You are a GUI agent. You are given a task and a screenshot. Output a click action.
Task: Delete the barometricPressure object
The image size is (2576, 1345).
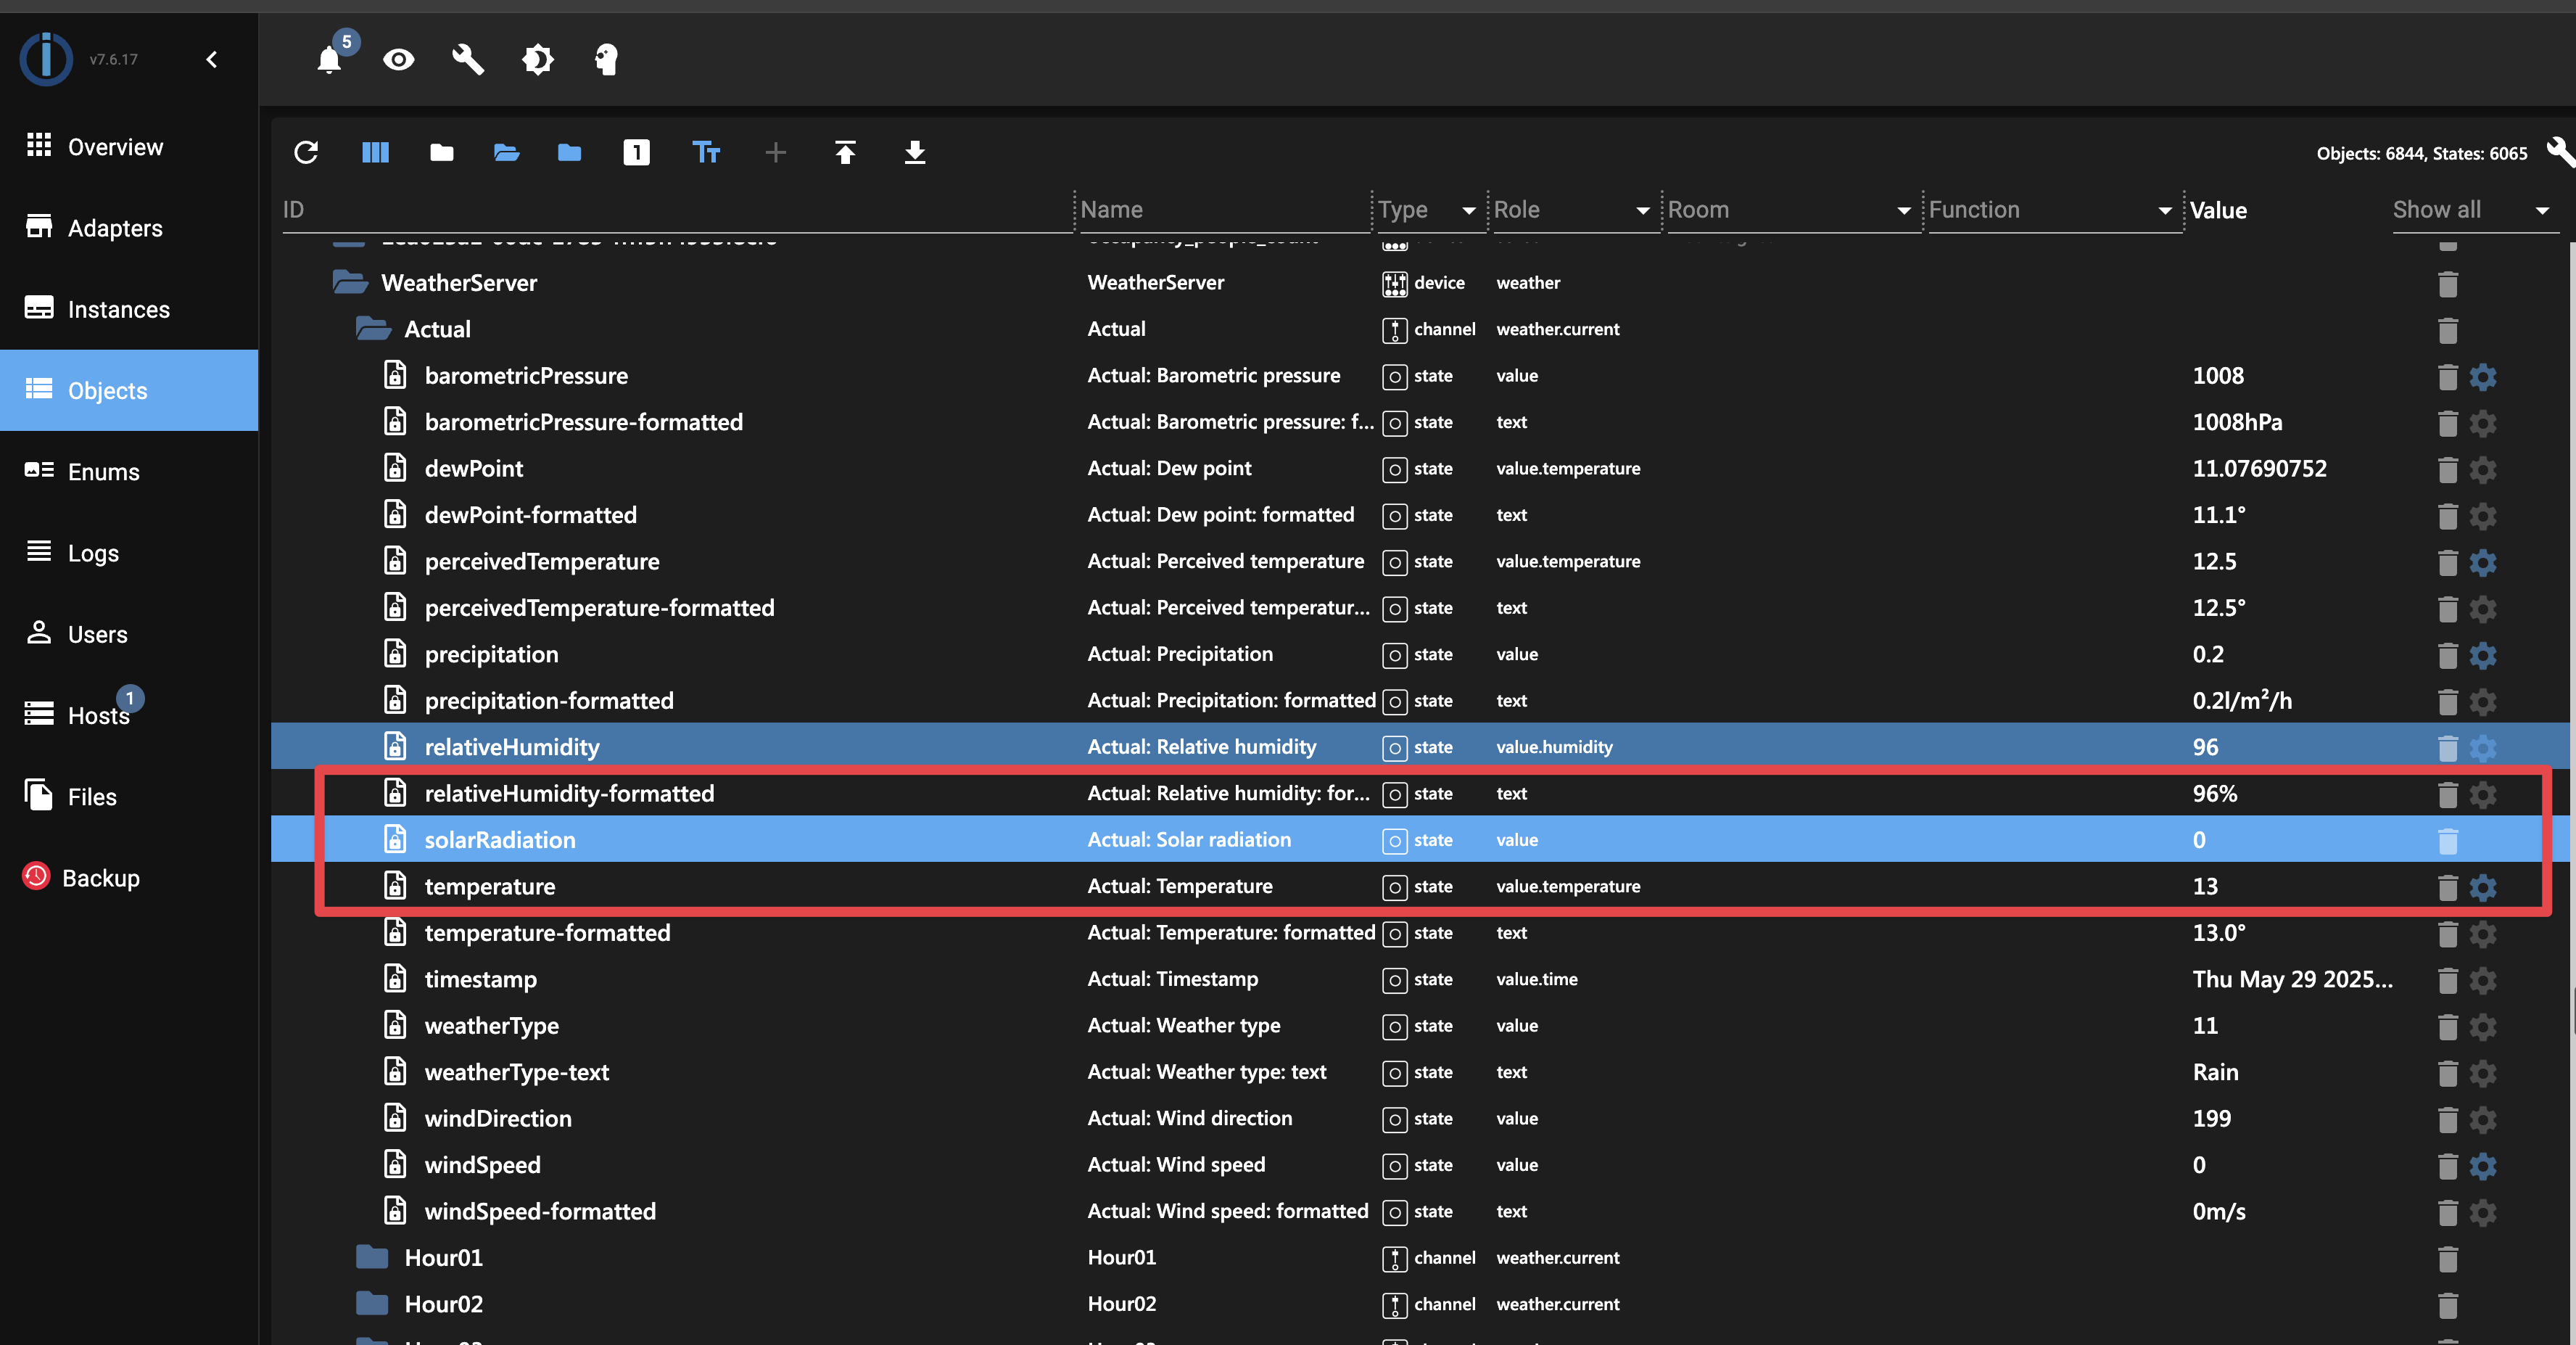[x=2447, y=377]
